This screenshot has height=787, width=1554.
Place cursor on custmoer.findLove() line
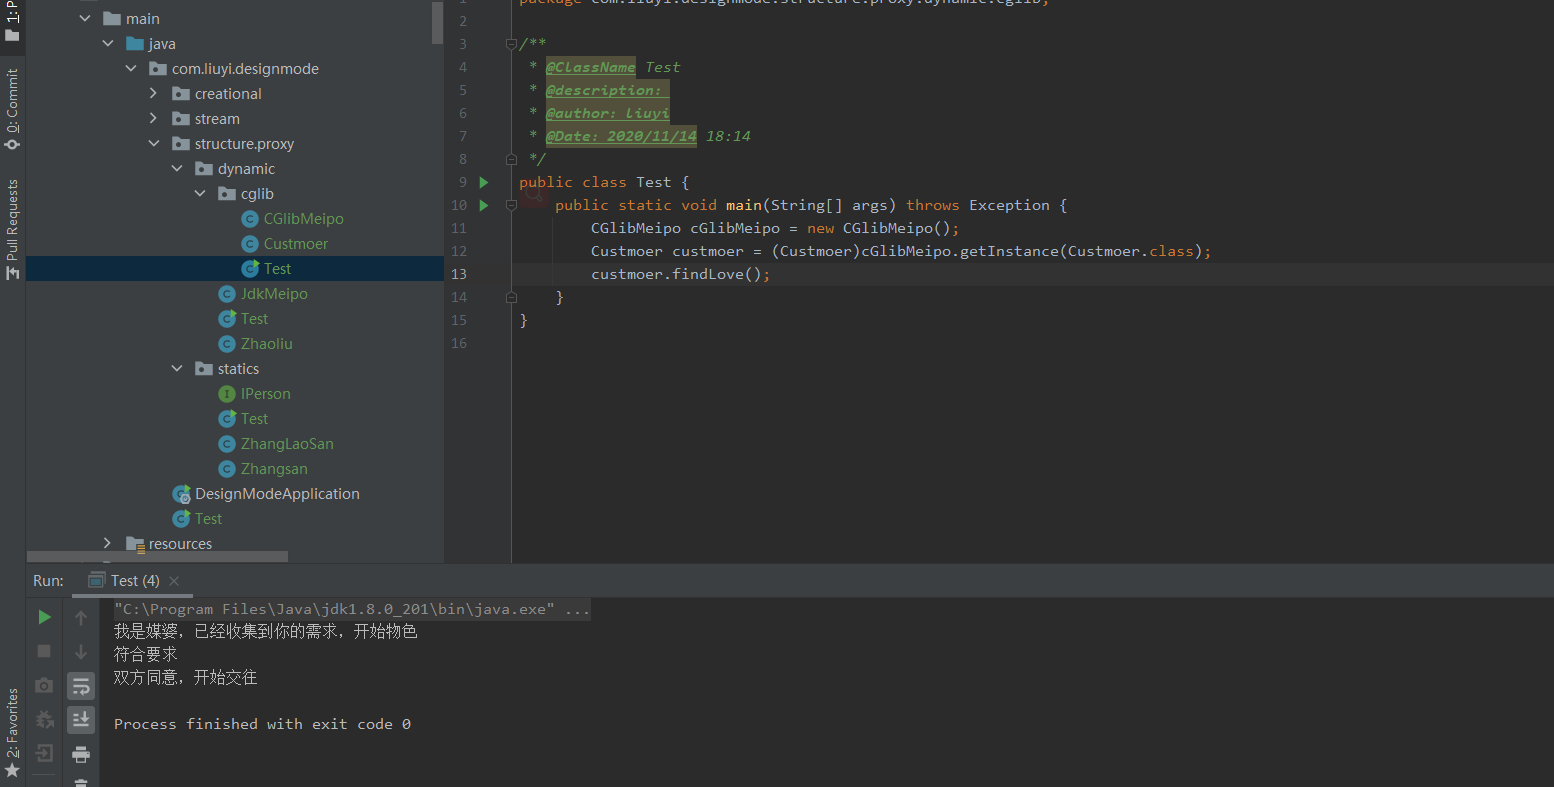coord(680,274)
